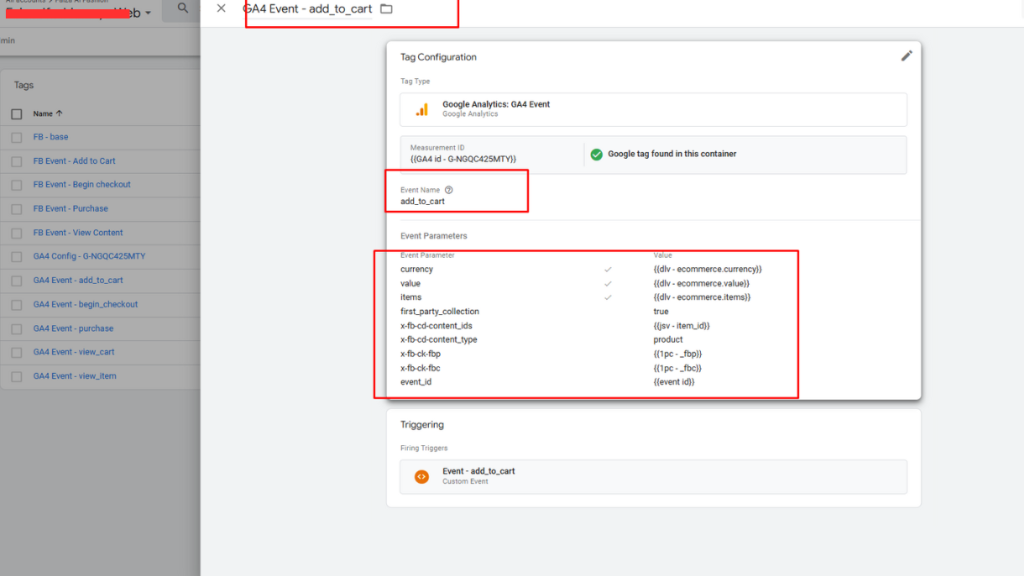Image resolution: width=1024 pixels, height=576 pixels.
Task: Open the FB - base tag
Action: coord(51,137)
